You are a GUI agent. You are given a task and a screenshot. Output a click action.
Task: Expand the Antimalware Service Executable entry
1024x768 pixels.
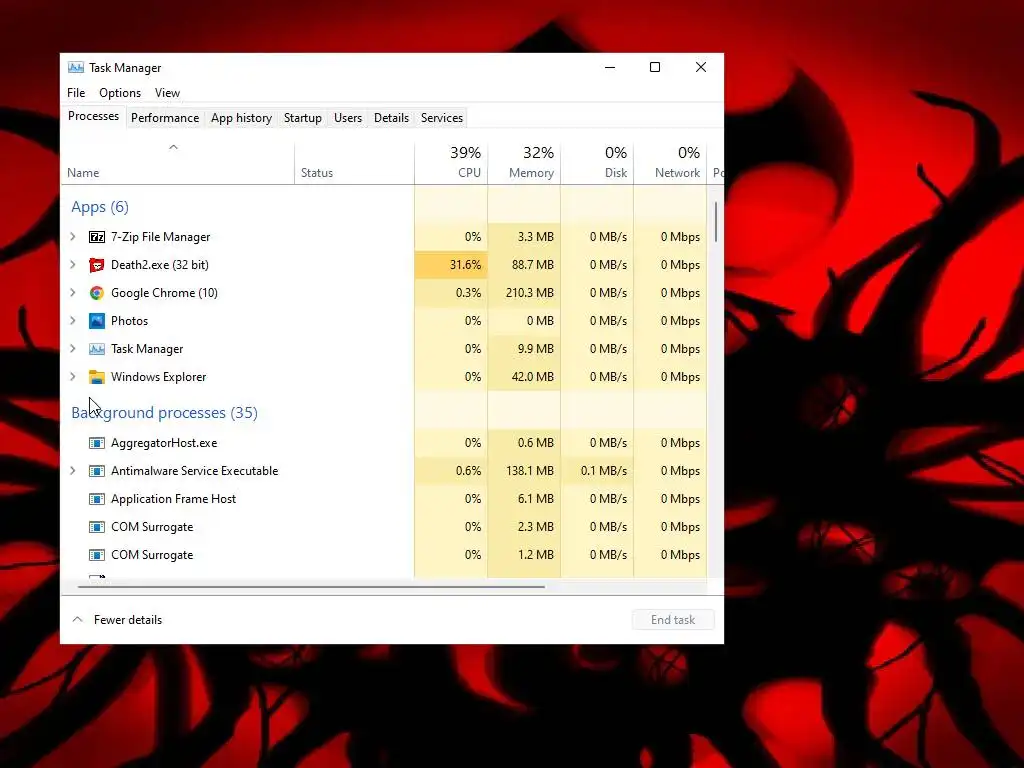click(x=73, y=471)
